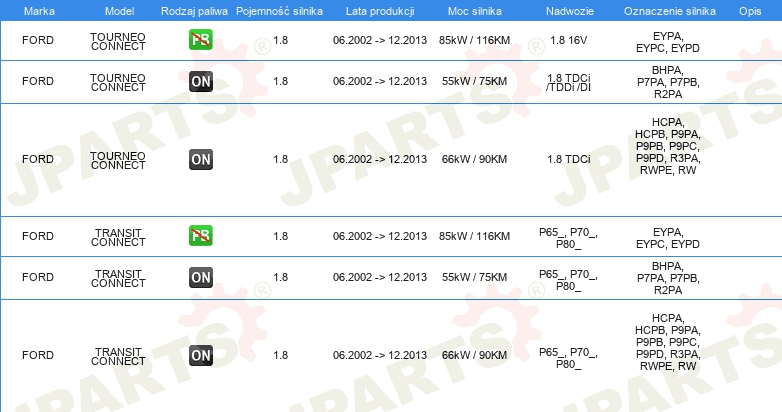
Task: Click production dates in Transit Connect 55kW row
Action: (x=380, y=277)
